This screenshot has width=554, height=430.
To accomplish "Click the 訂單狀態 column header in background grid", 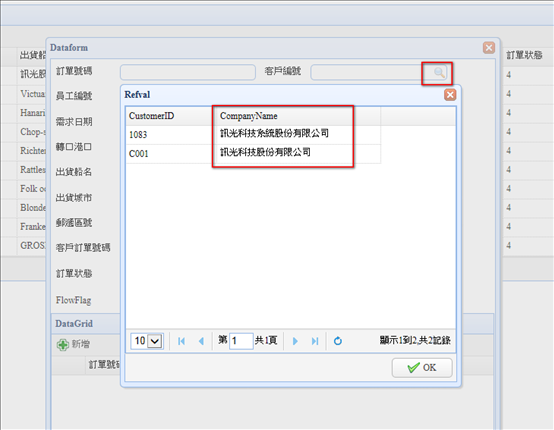I will pyautogui.click(x=524, y=55).
